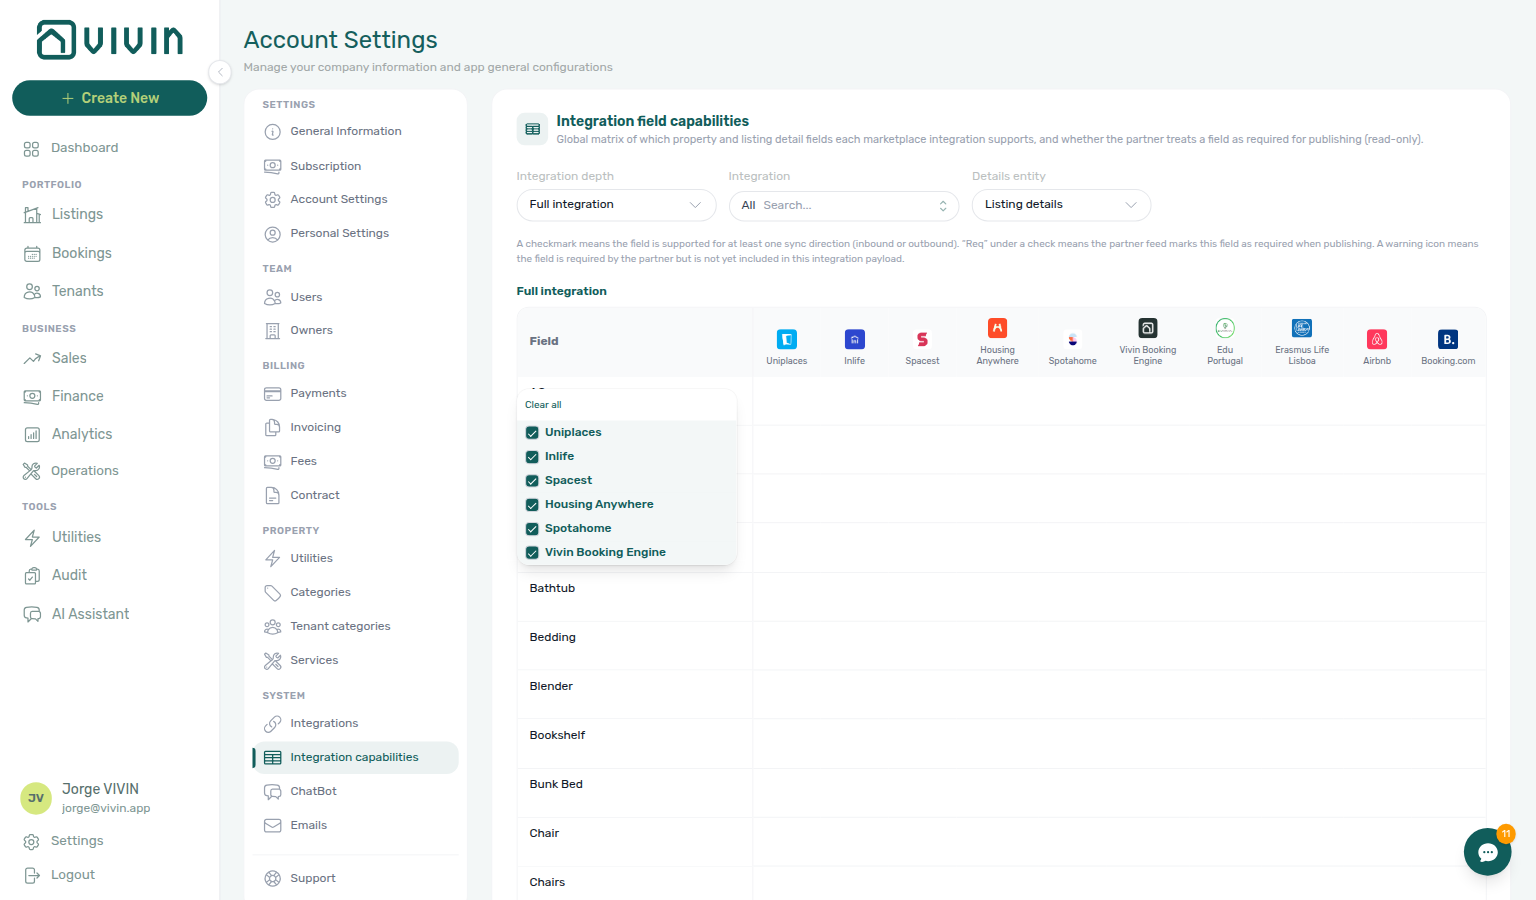The height and width of the screenshot is (900, 1536).
Task: Toggle the Integration selector arrows
Action: 943,206
